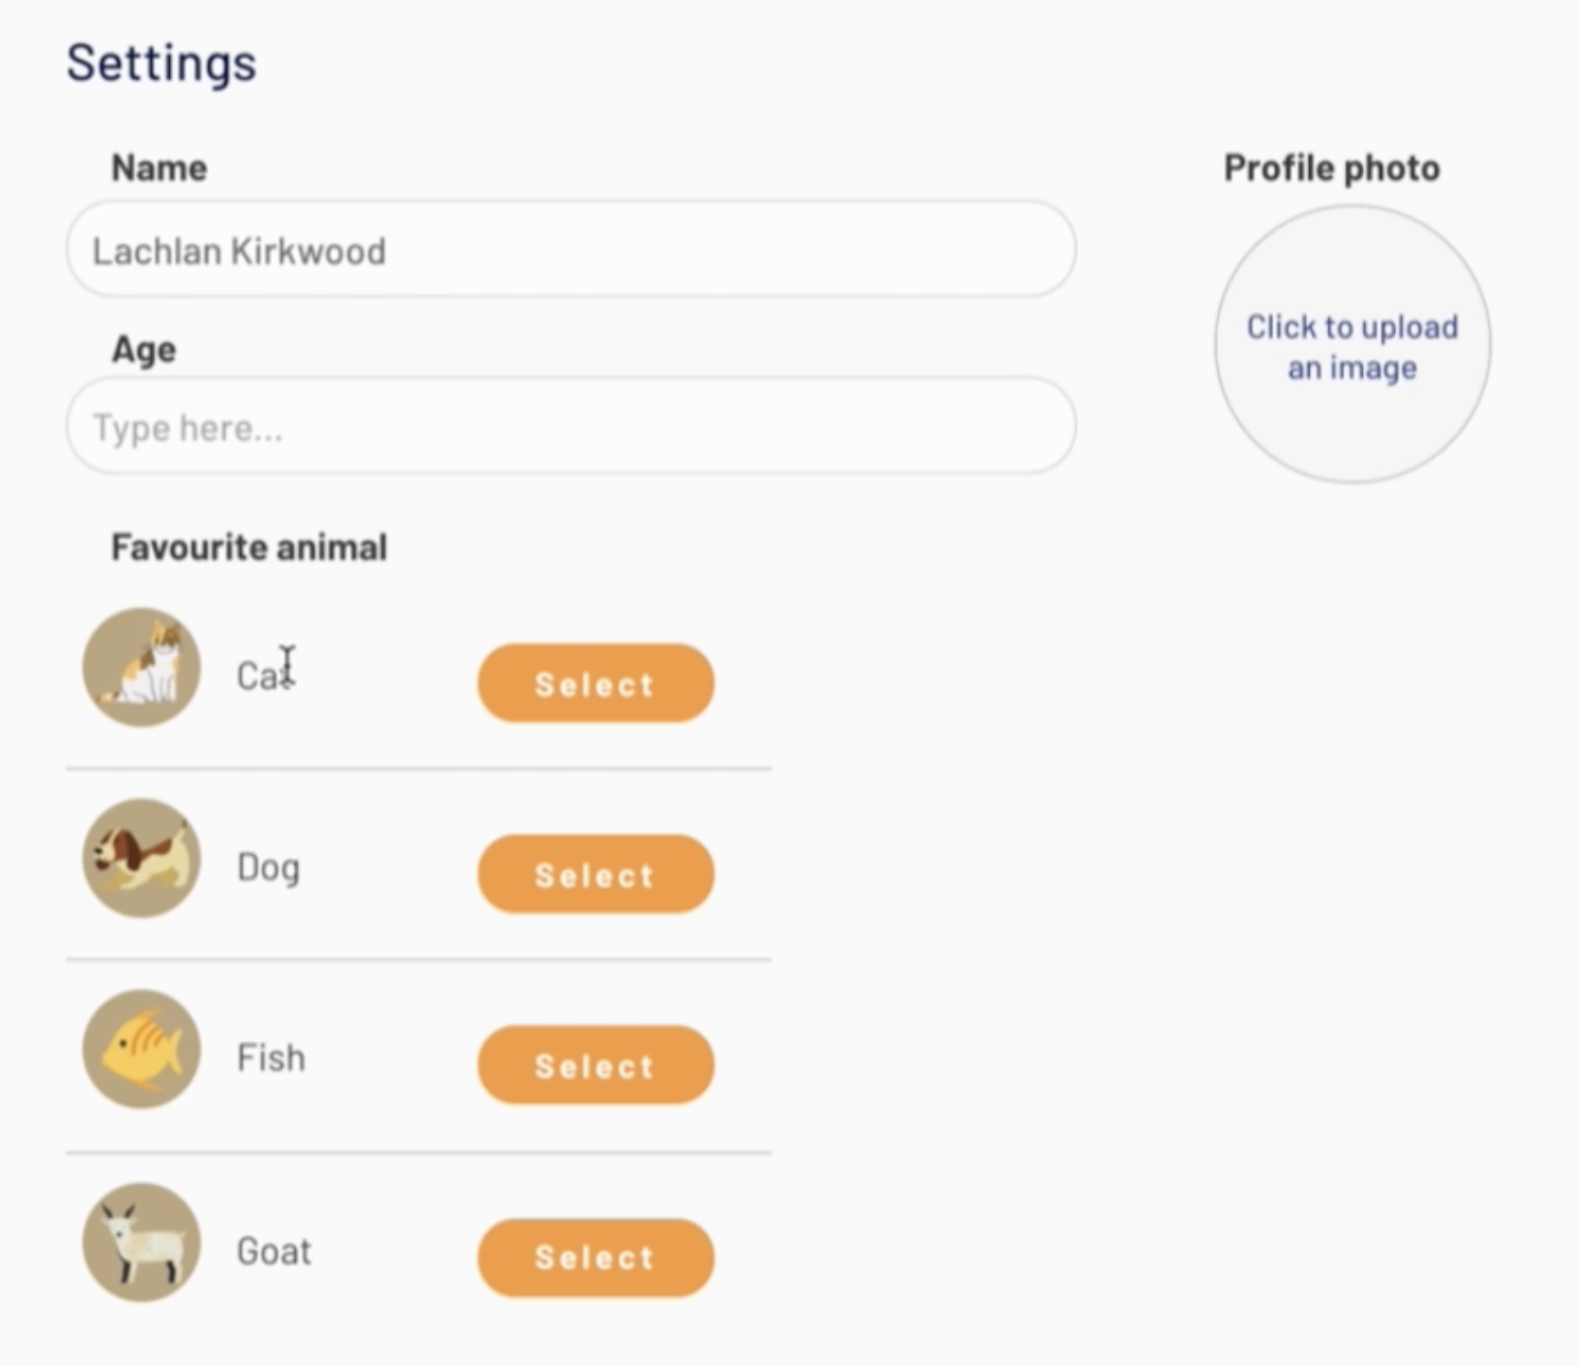
Task: Click the Dog avatar image
Action: click(141, 858)
